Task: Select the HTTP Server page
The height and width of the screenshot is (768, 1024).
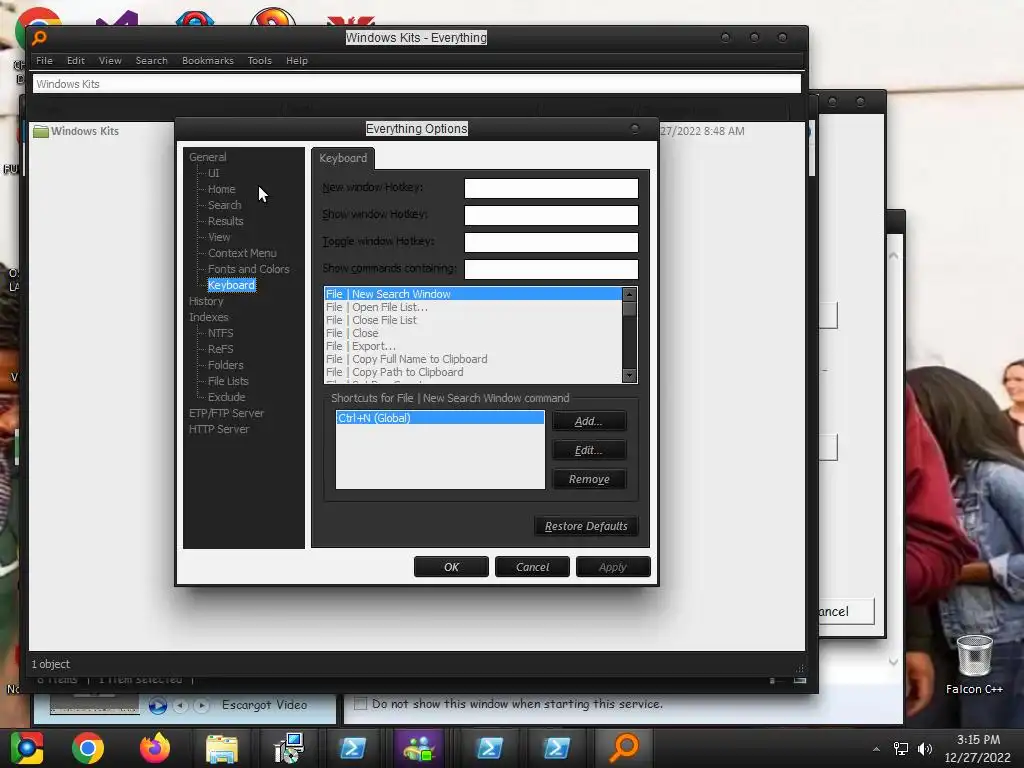Action: coord(219,429)
